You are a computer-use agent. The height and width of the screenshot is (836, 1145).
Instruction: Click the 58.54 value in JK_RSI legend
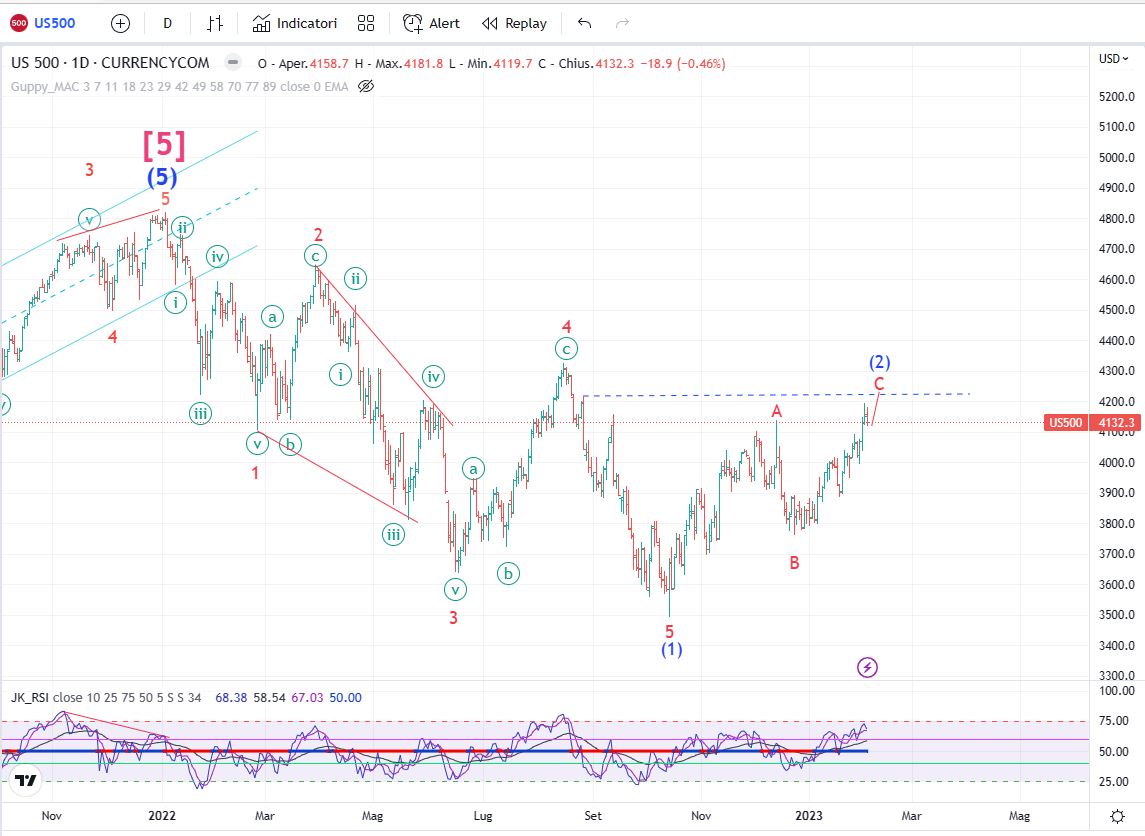click(x=269, y=697)
